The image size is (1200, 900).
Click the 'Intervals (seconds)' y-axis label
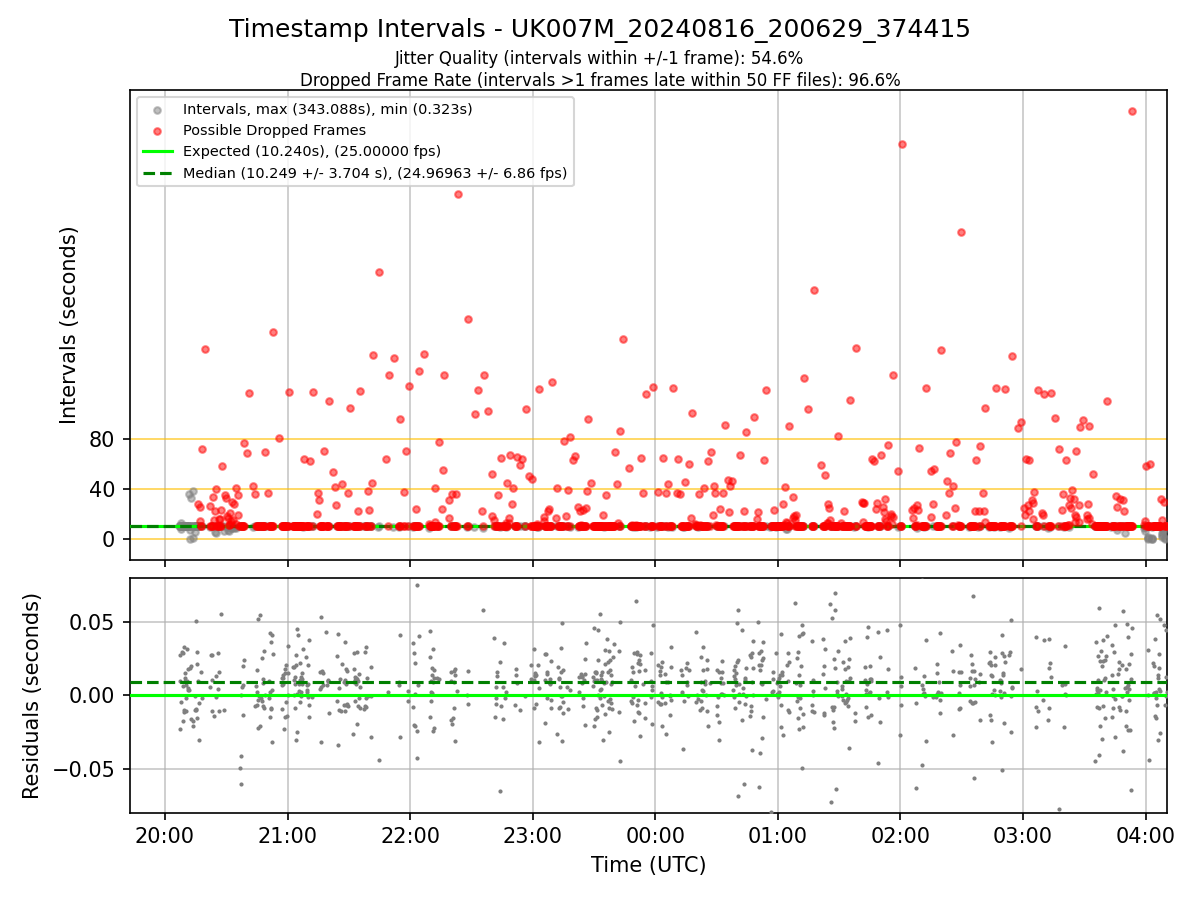click(69, 325)
